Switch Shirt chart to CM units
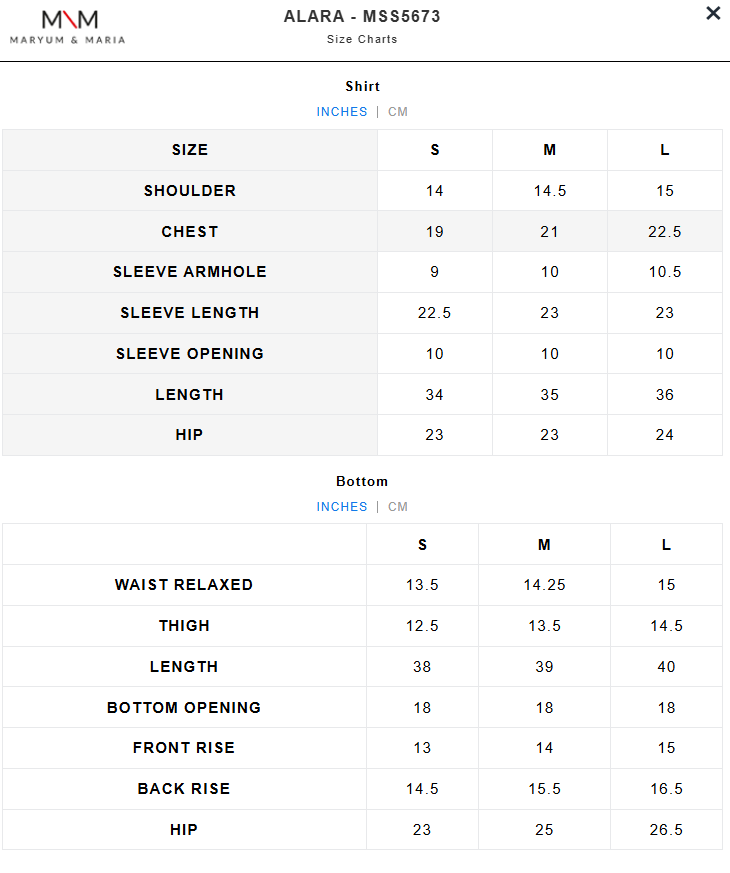The image size is (730, 873). 398,112
